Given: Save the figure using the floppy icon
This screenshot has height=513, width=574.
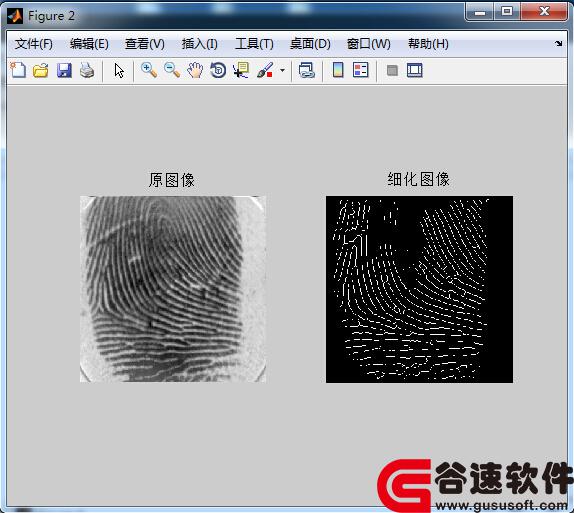Looking at the screenshot, I should [64, 70].
